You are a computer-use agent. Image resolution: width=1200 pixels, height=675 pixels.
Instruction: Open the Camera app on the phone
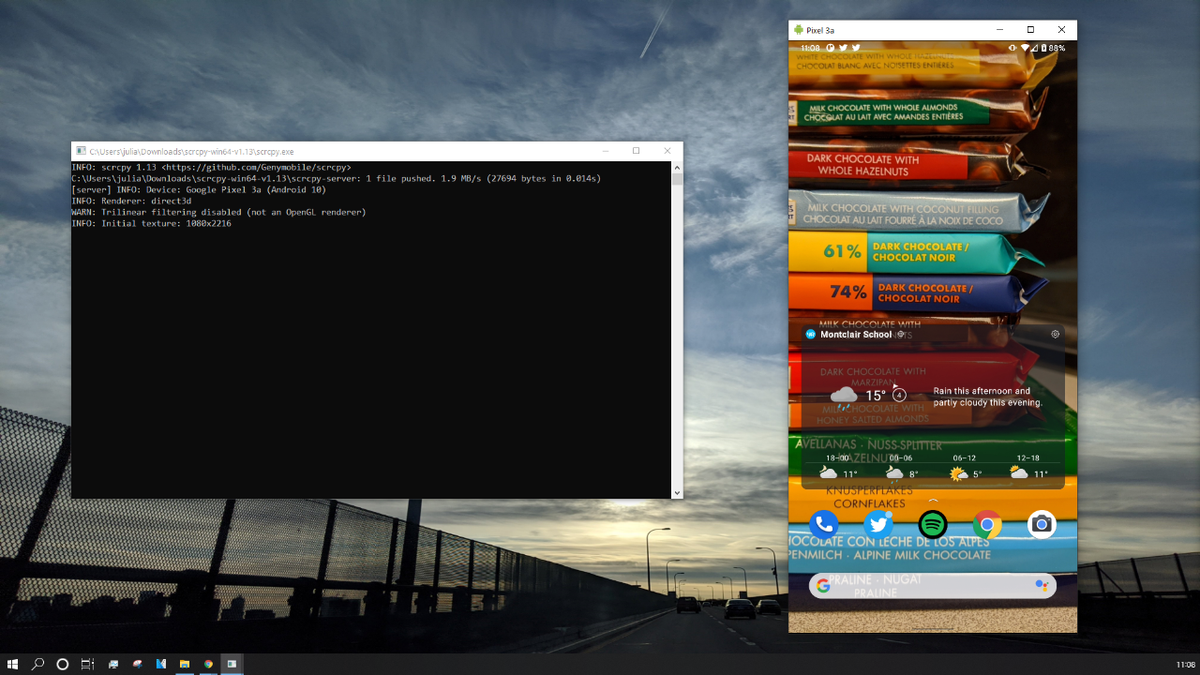point(1041,524)
